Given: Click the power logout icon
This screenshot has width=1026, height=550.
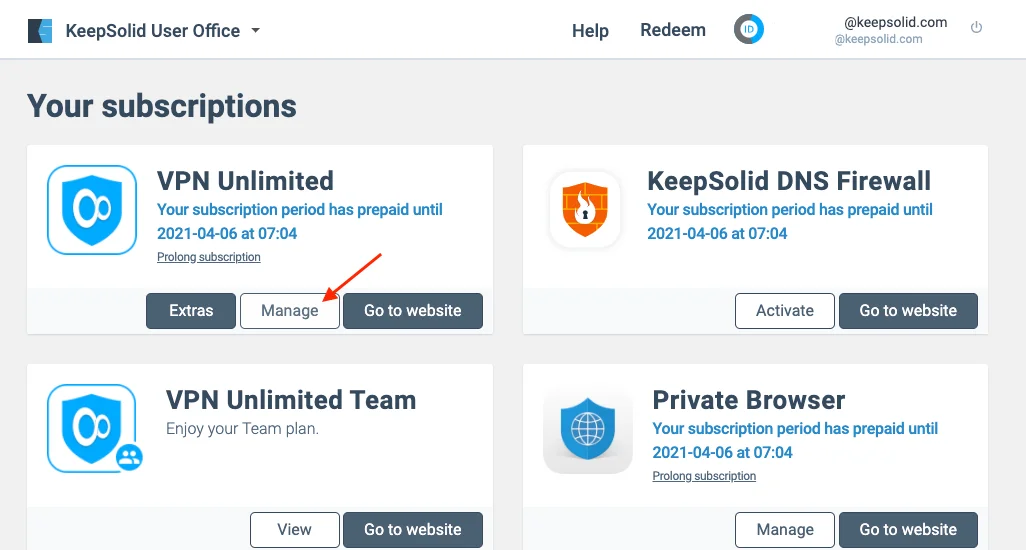Looking at the screenshot, I should [977, 28].
